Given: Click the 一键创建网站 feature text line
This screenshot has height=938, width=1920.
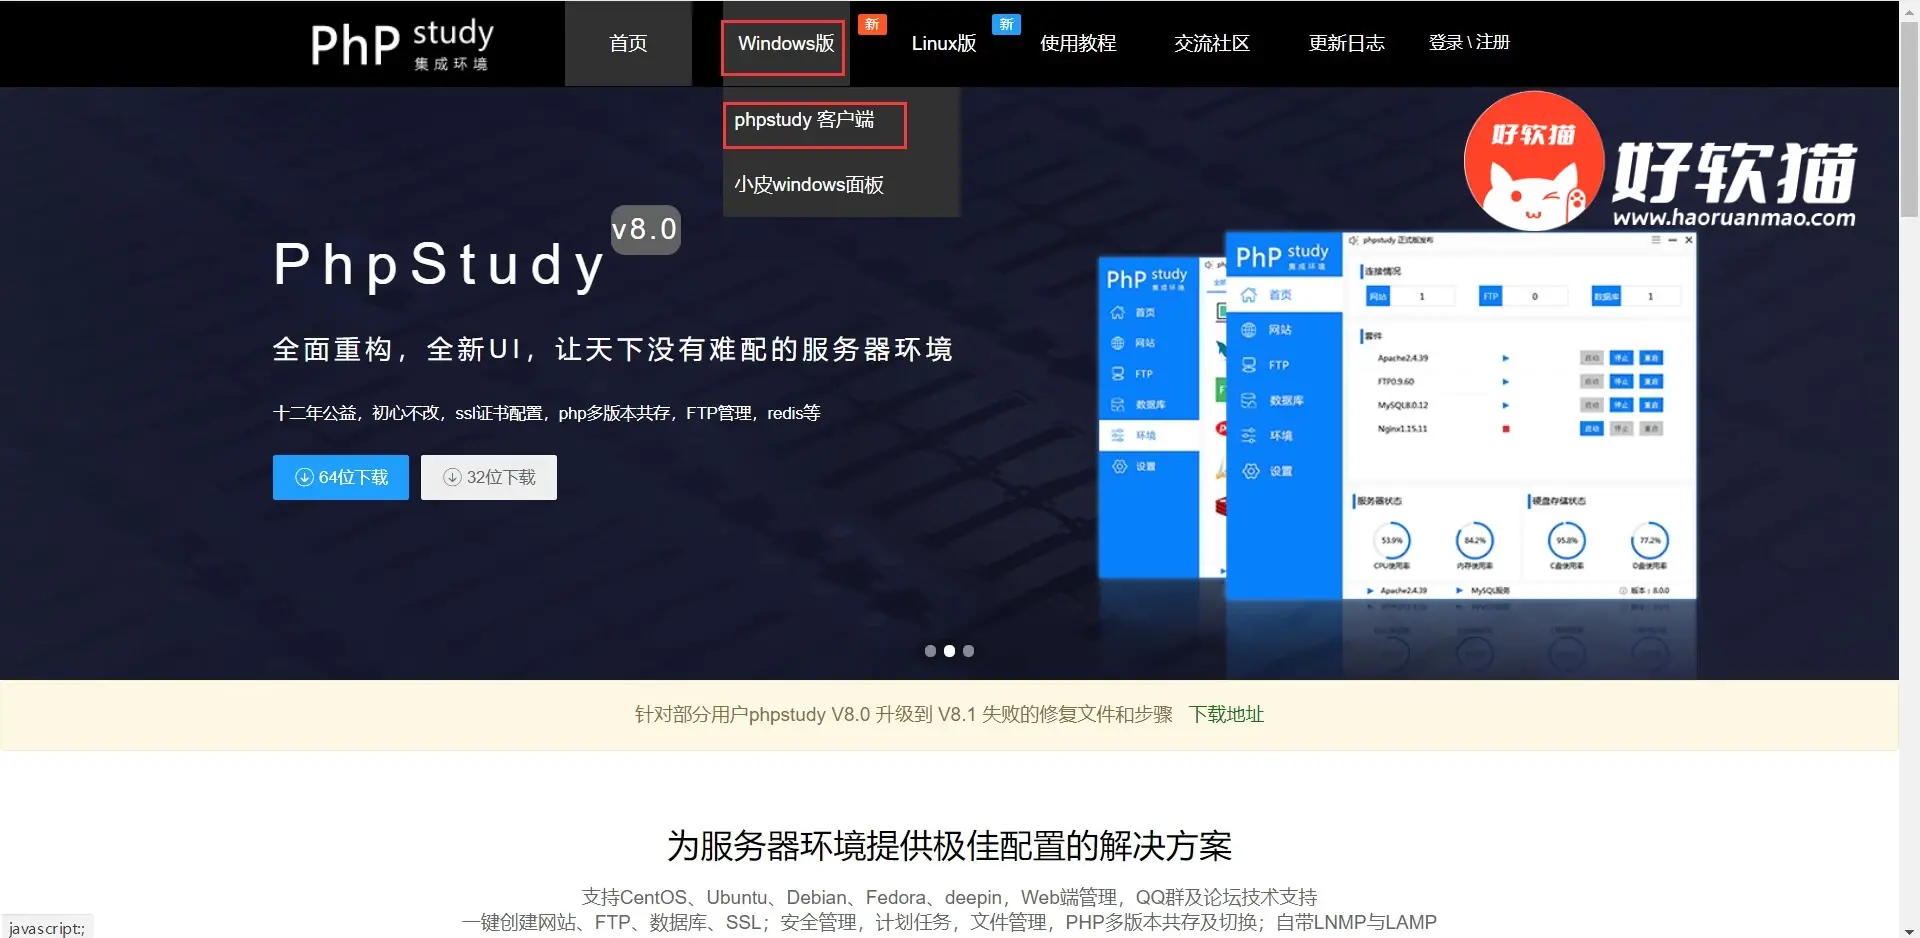Looking at the screenshot, I should [949, 922].
